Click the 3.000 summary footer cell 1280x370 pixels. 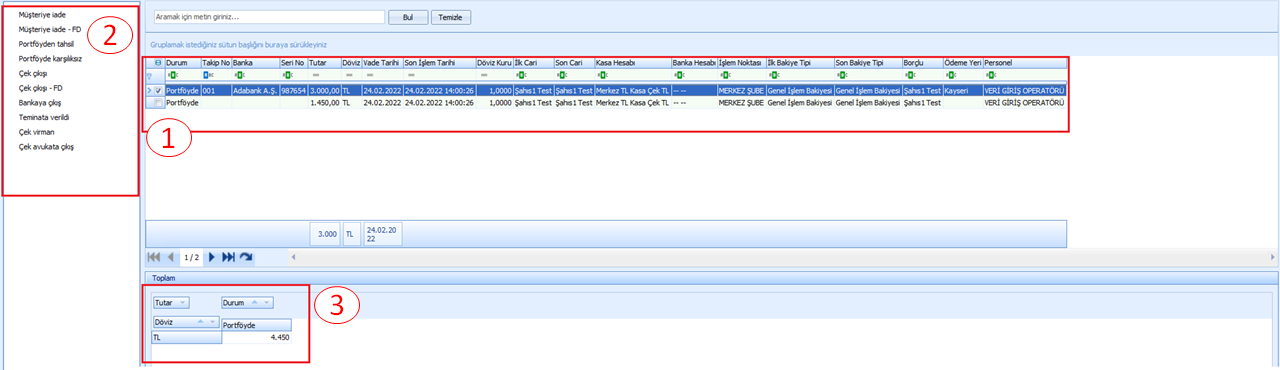click(324, 234)
